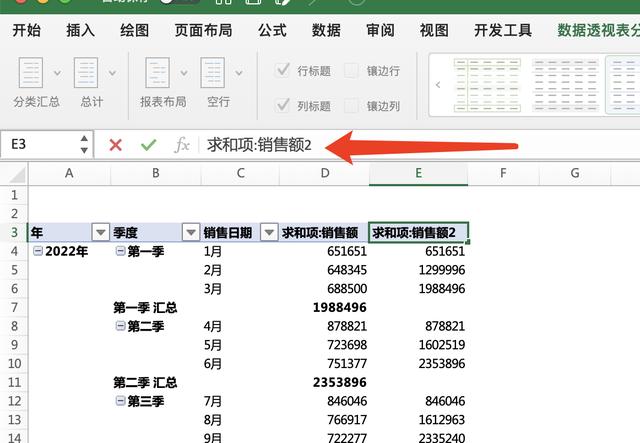Screen dimensions: 640x443
Task: Cancel the formula bar entry with red X
Action: coord(115,145)
